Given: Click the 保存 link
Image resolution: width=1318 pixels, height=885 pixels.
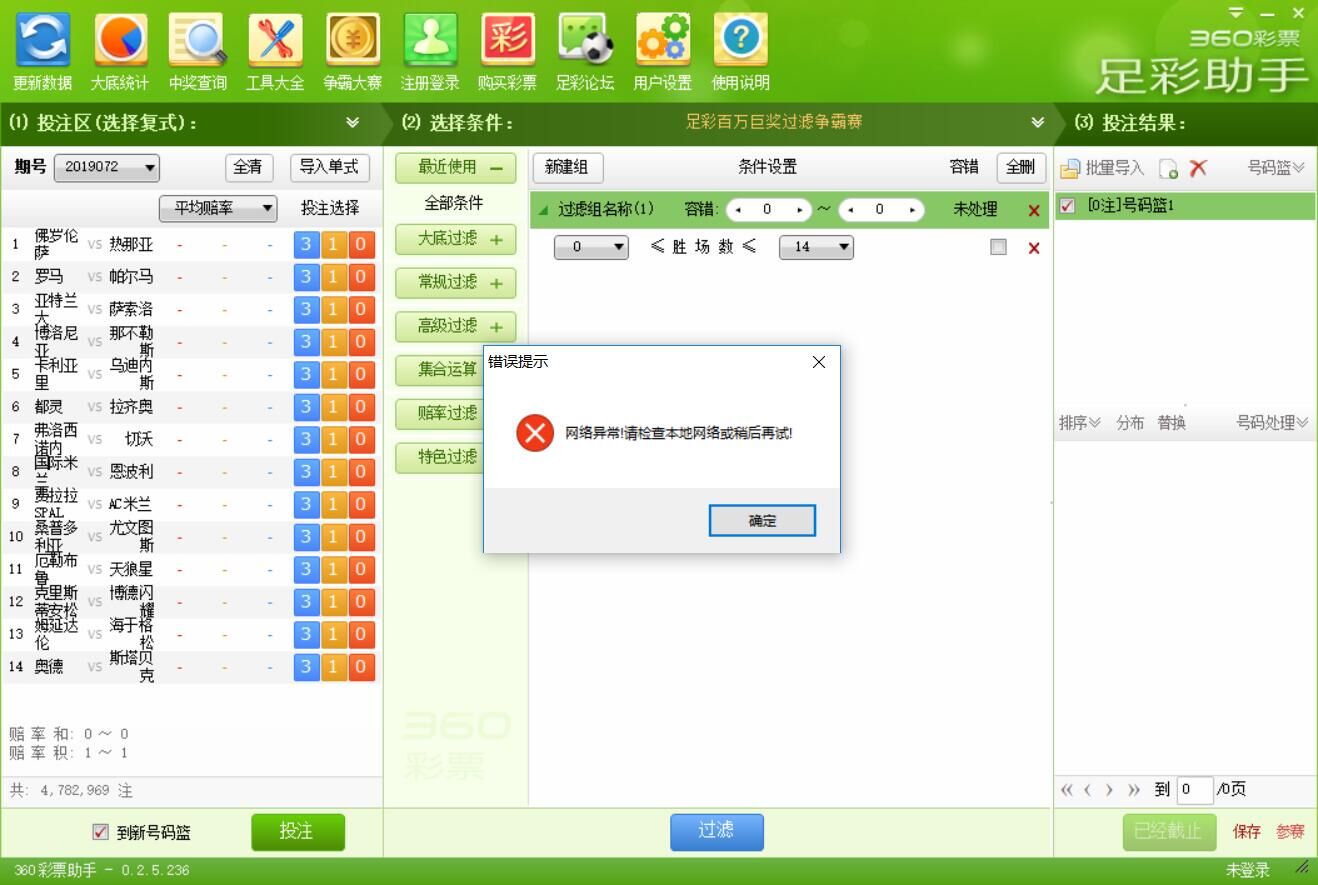Looking at the screenshot, I should 1247,832.
